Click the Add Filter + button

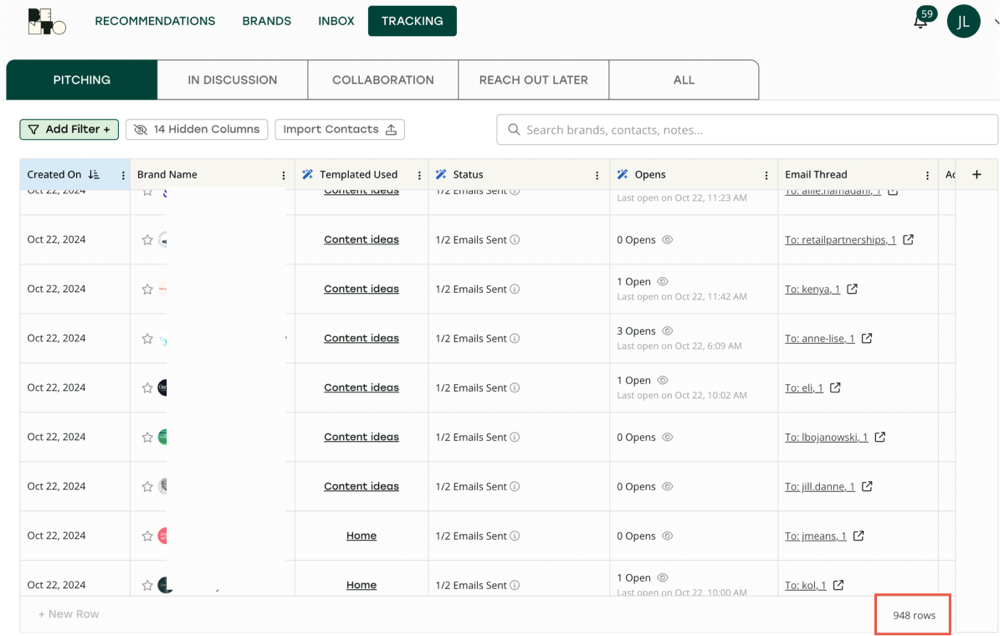(69, 129)
